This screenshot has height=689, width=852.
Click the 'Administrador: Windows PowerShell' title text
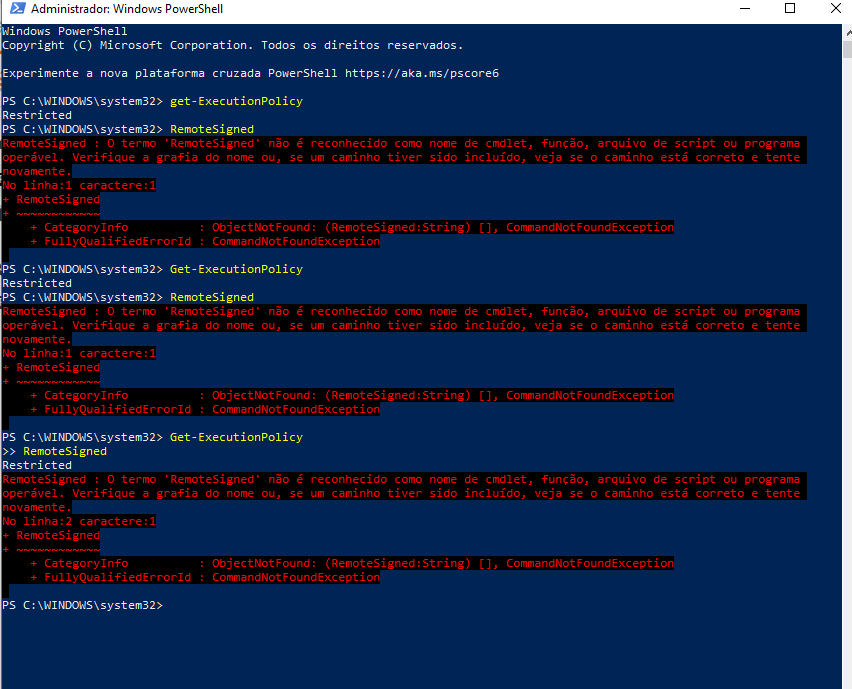[127, 9]
